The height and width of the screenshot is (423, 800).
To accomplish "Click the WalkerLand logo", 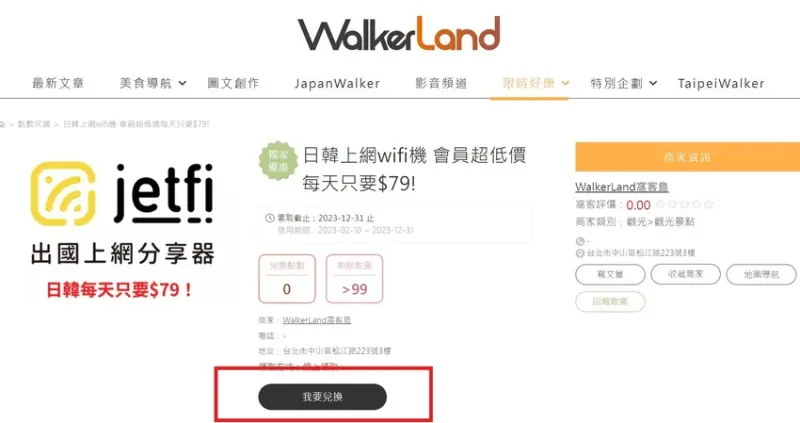I will point(399,34).
